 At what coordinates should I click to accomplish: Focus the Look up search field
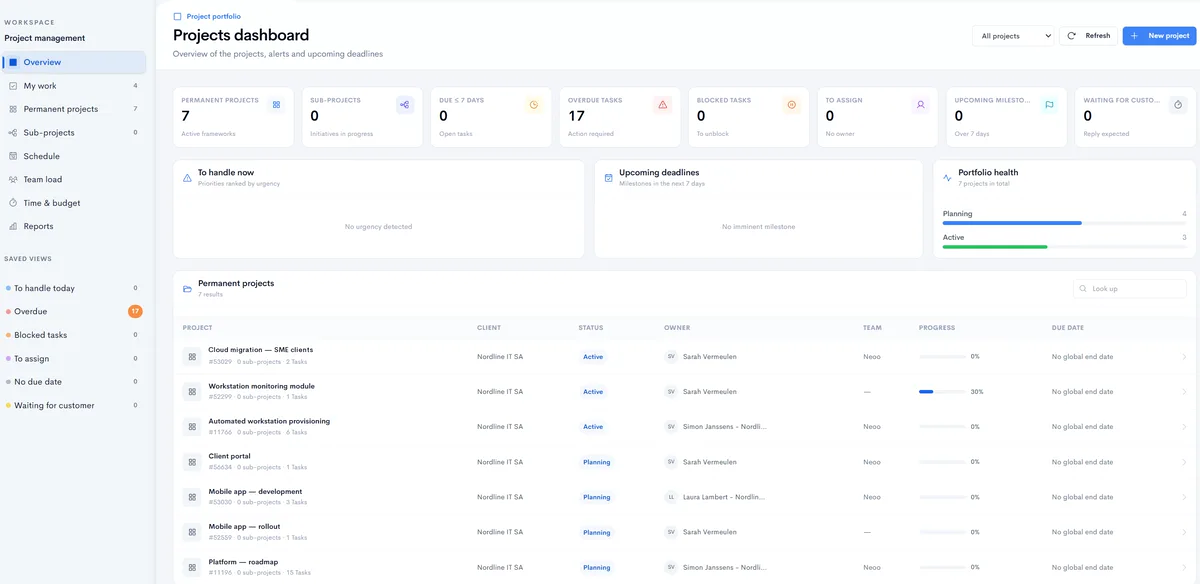click(1130, 289)
